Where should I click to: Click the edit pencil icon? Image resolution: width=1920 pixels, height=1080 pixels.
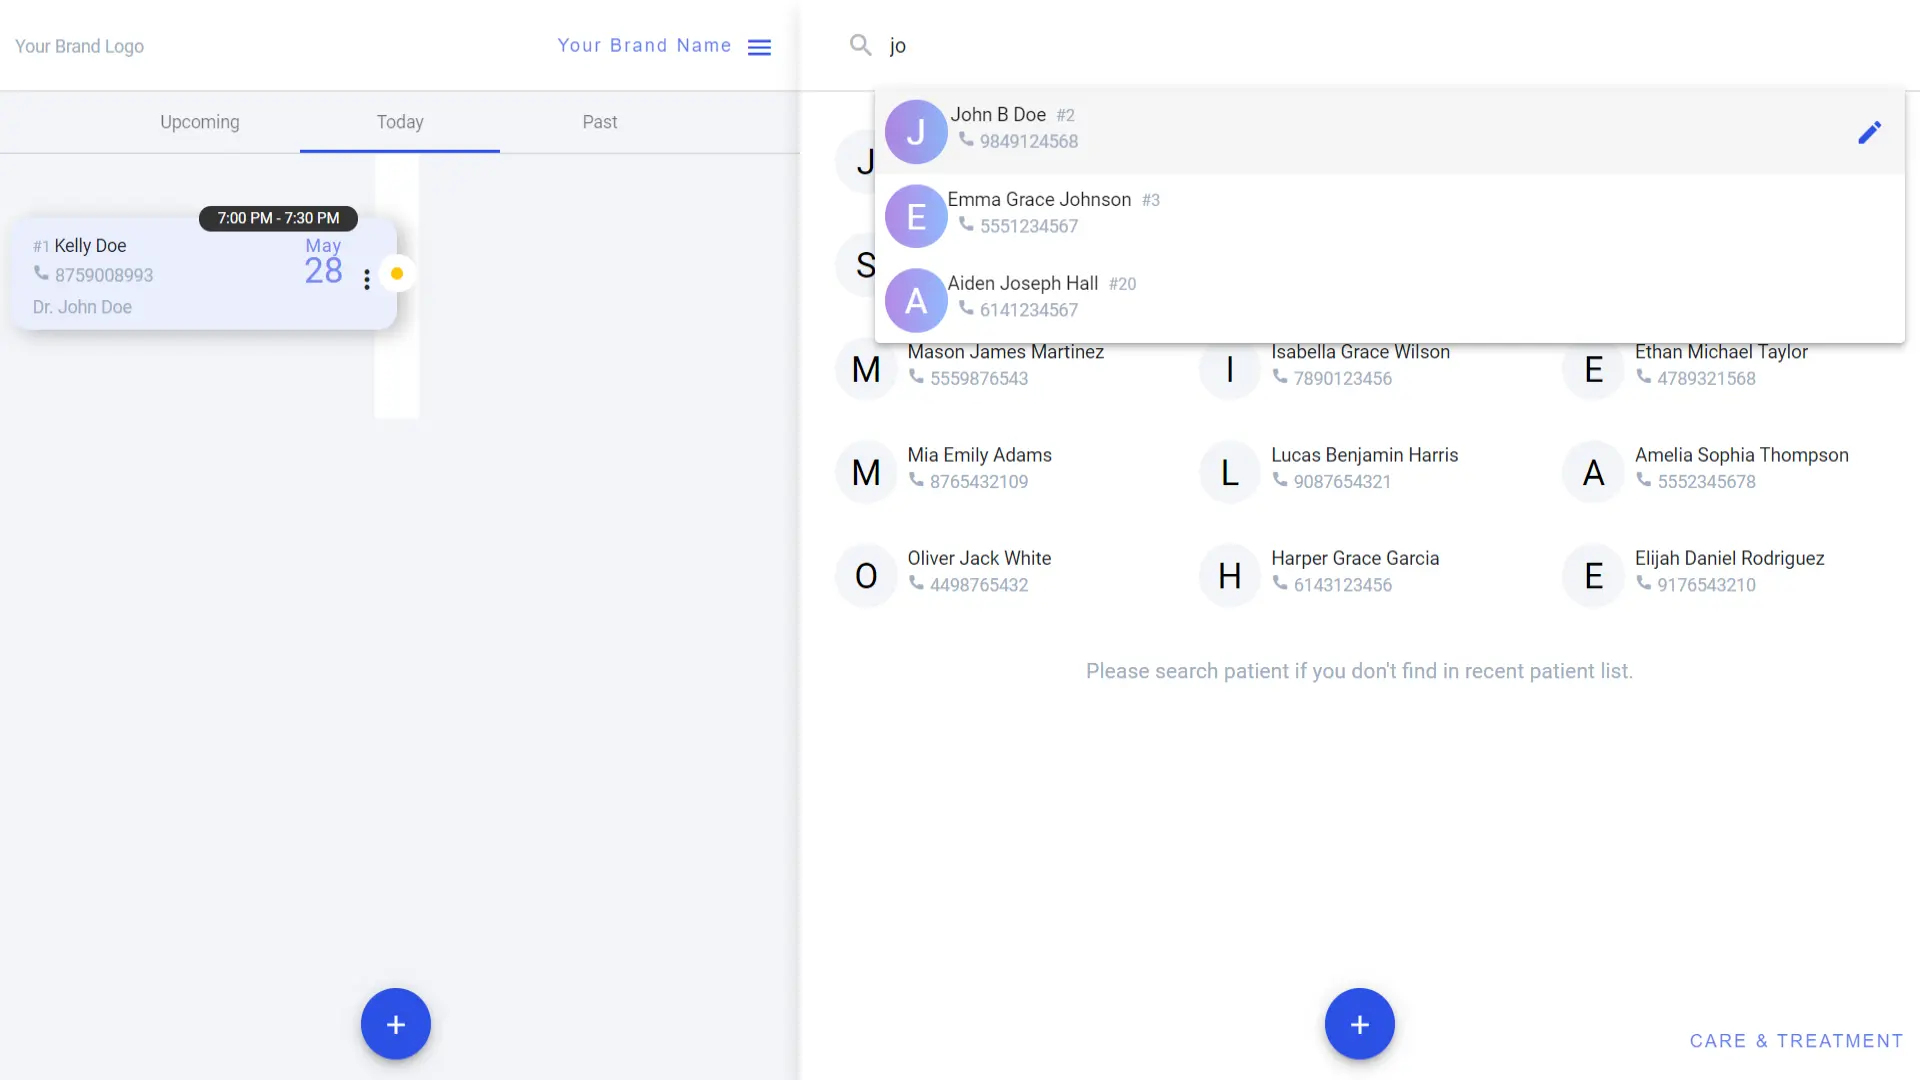tap(1870, 132)
